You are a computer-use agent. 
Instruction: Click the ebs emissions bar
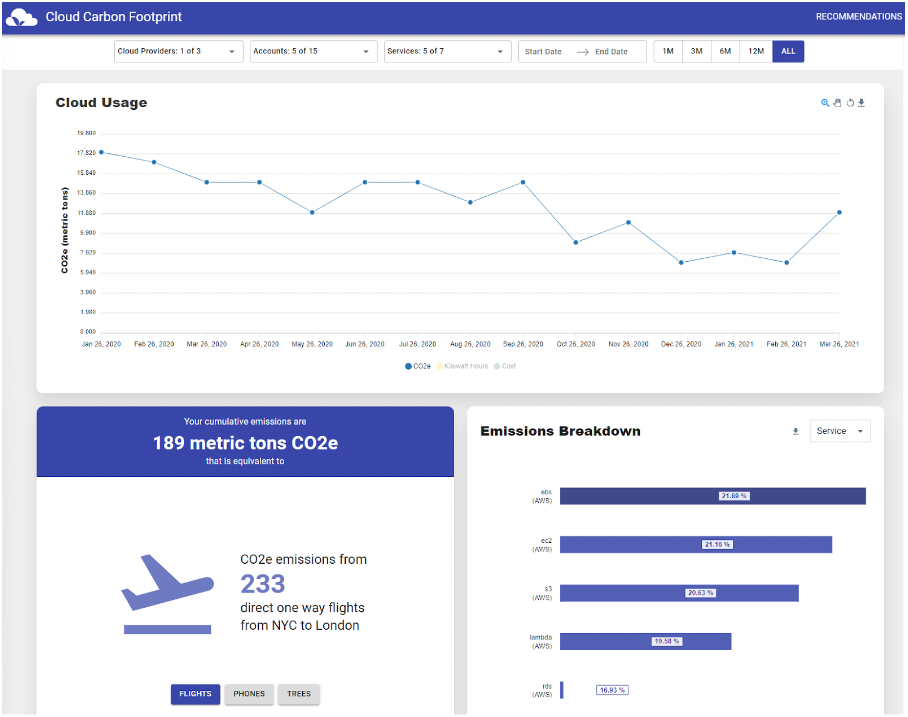click(712, 496)
